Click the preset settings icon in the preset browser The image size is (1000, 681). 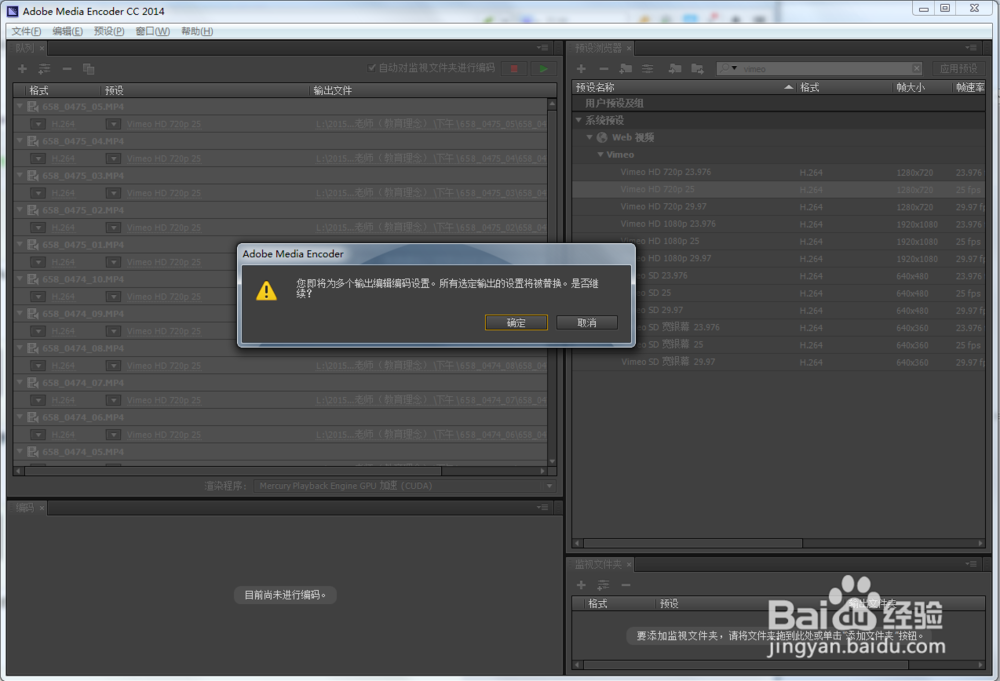click(647, 69)
